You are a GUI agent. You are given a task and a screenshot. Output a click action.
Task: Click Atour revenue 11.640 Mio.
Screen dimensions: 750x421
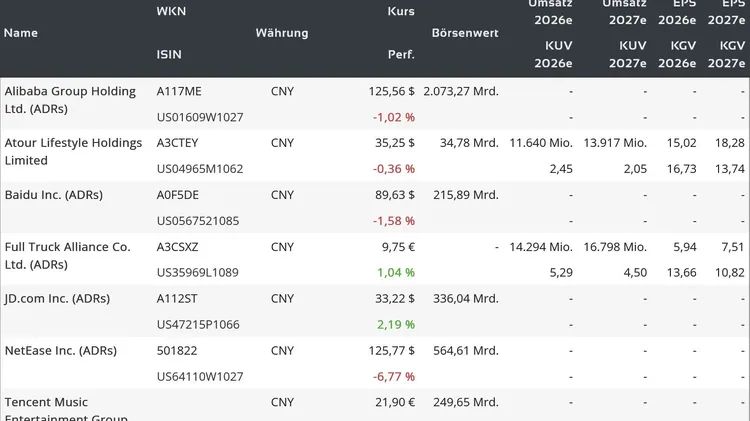click(541, 143)
